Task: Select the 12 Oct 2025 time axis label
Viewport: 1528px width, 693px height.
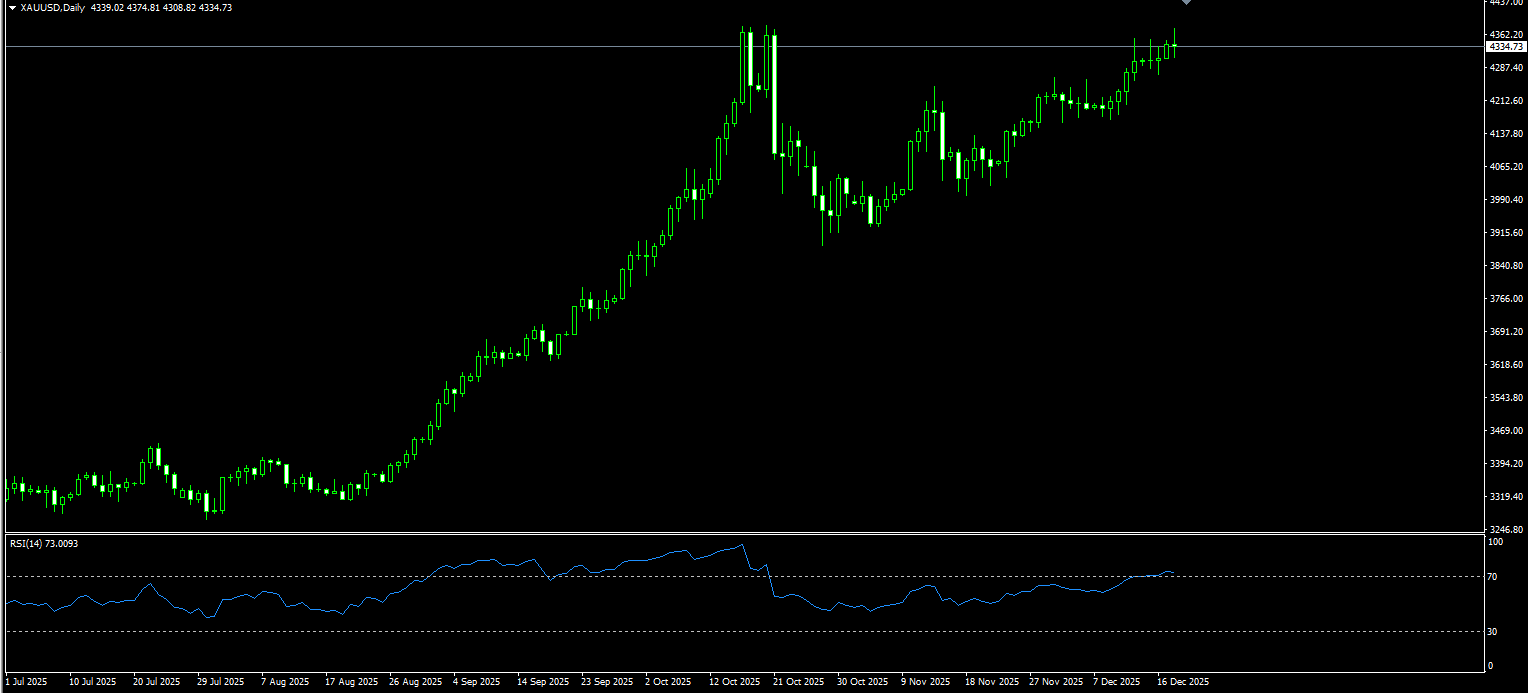Action: click(x=735, y=682)
